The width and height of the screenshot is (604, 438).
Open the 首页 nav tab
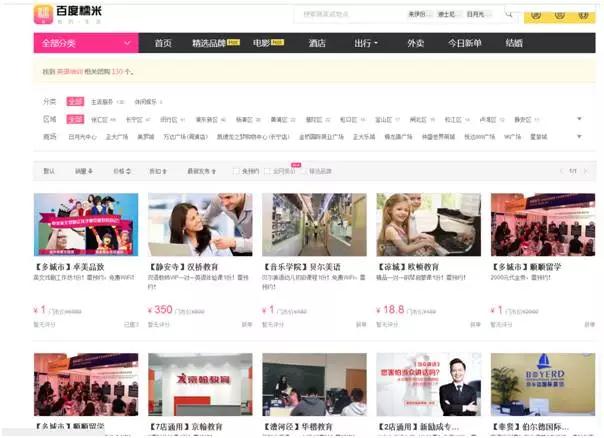point(163,43)
